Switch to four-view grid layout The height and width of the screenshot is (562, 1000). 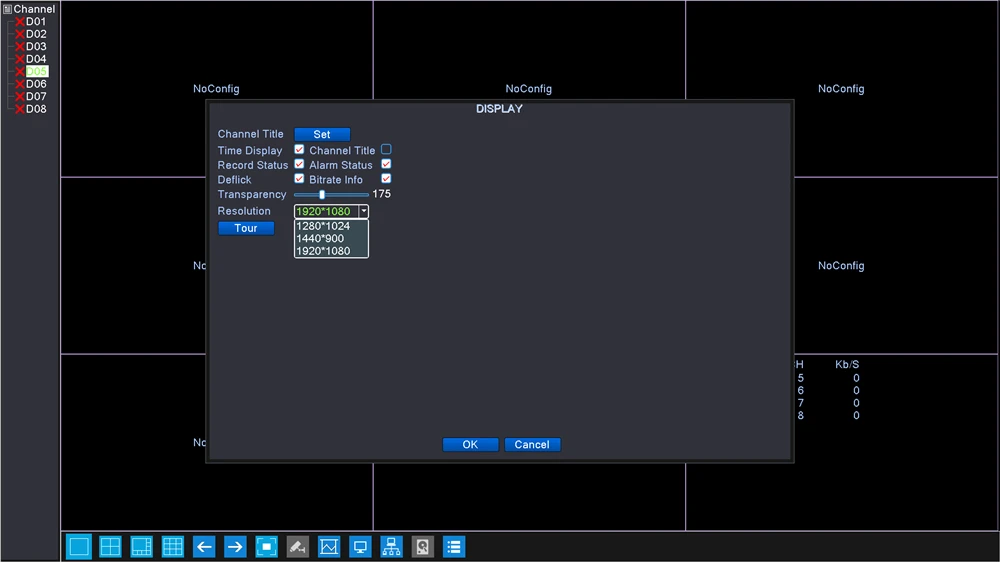pyautogui.click(x=110, y=547)
